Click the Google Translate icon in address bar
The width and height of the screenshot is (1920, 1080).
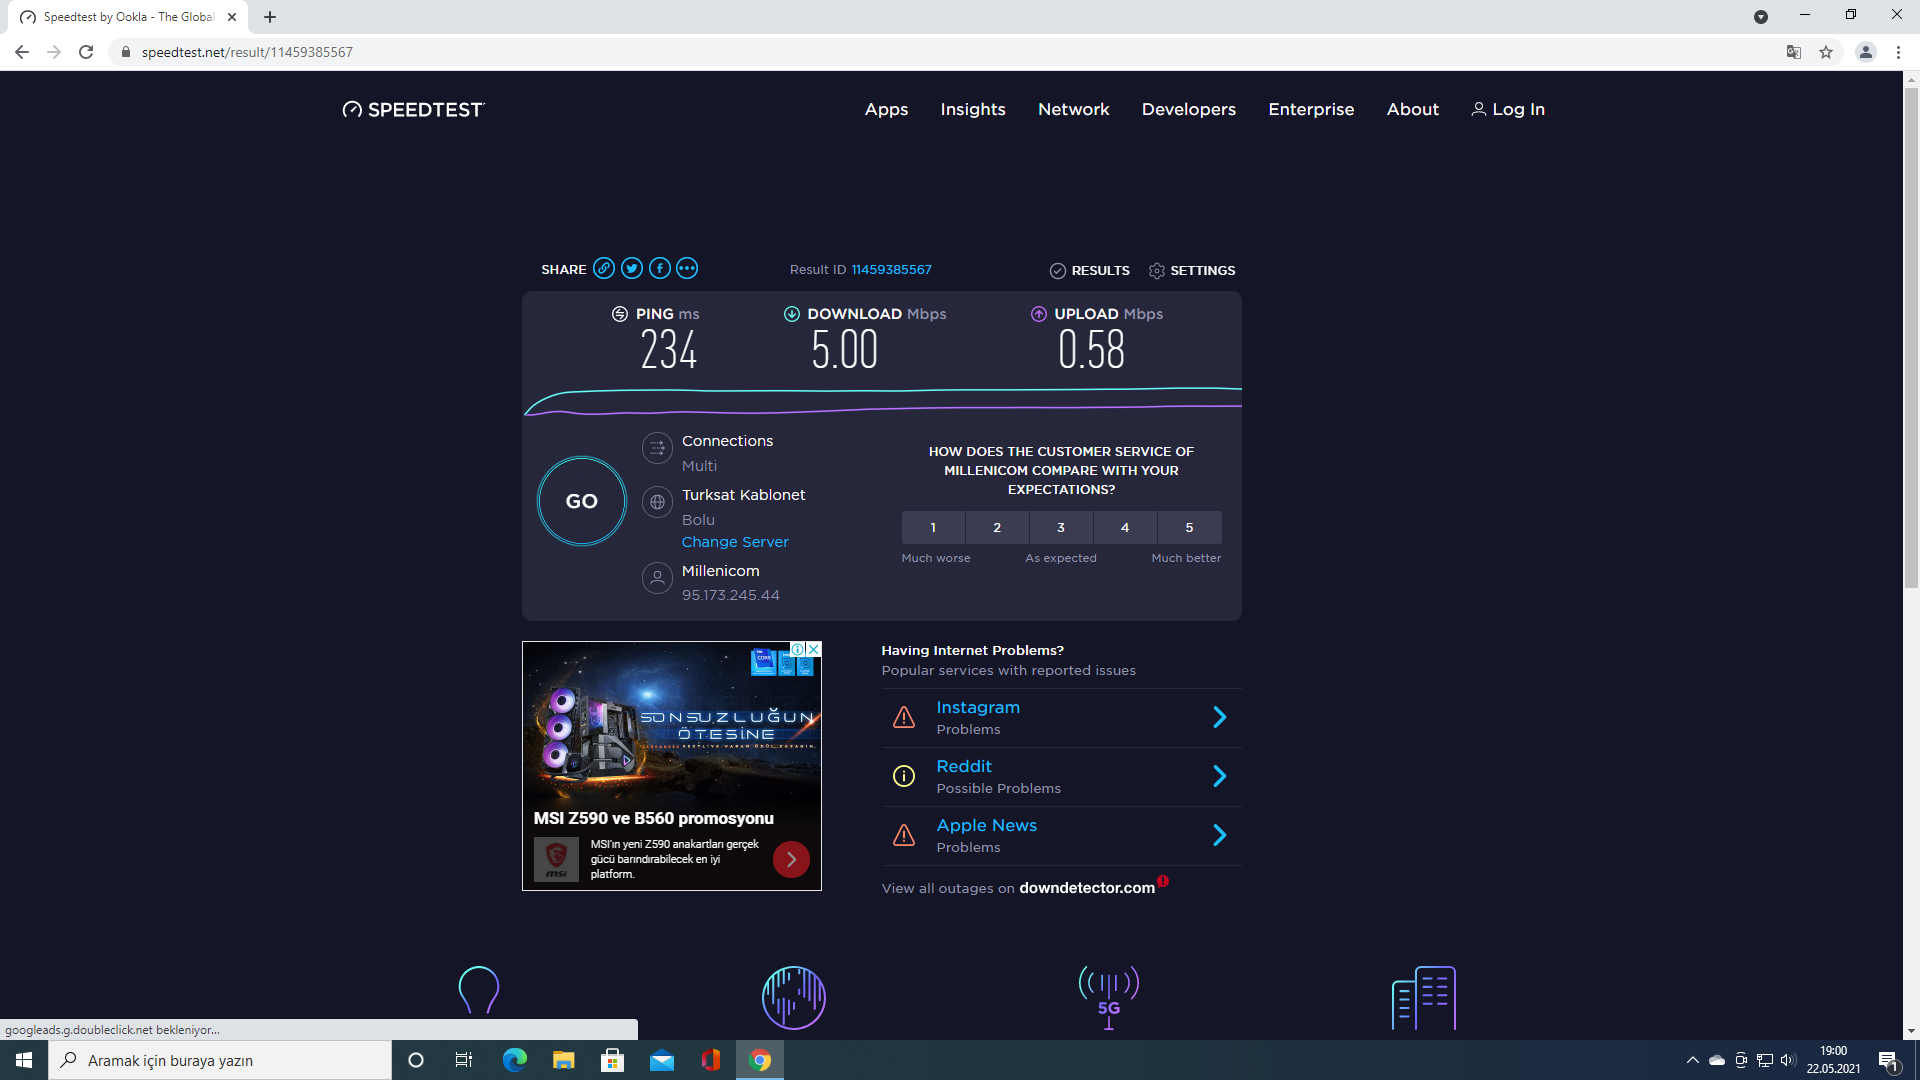pos(1794,52)
